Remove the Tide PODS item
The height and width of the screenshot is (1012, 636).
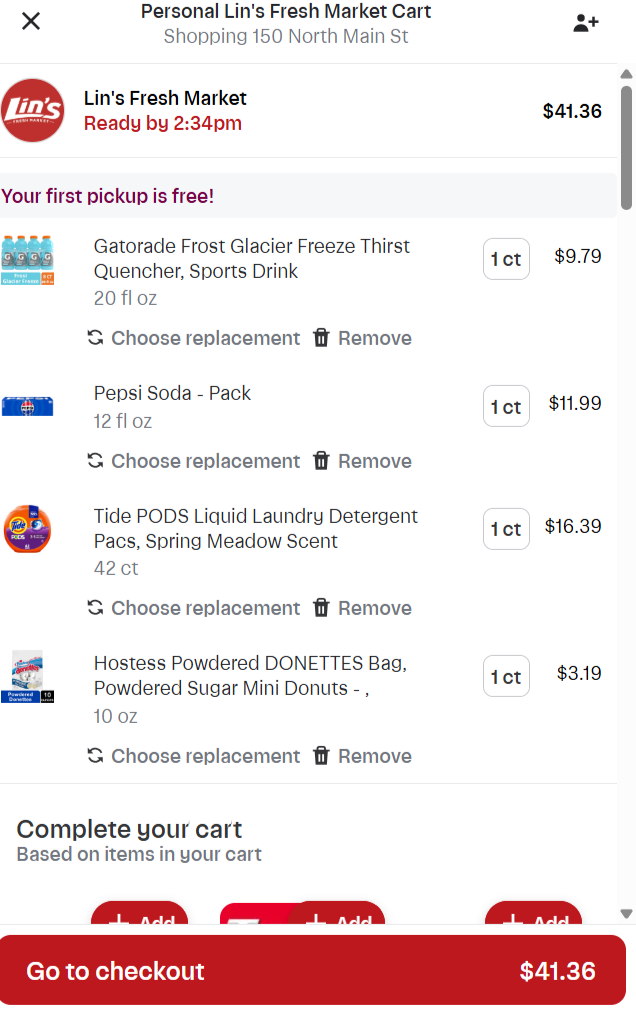[362, 608]
